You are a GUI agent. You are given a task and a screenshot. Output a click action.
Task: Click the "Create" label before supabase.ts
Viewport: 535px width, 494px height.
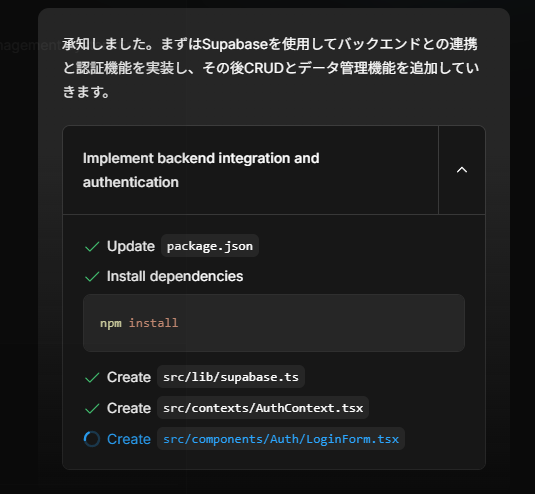pyautogui.click(x=129, y=377)
